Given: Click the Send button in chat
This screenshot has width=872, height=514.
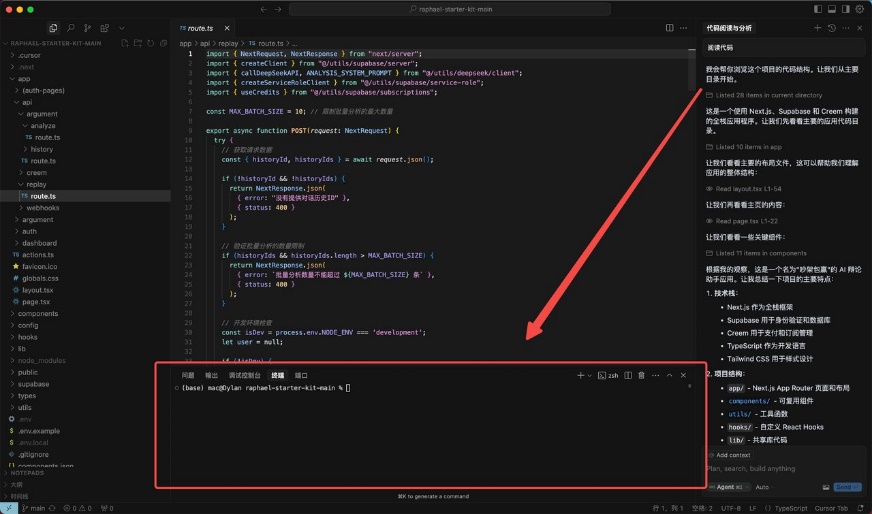Looking at the screenshot, I should tap(847, 487).
